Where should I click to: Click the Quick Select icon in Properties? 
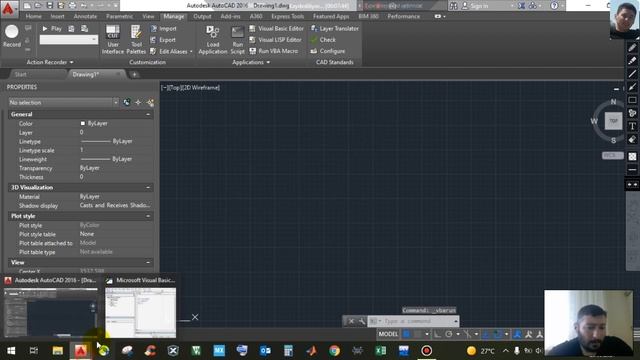pyautogui.click(x=150, y=102)
